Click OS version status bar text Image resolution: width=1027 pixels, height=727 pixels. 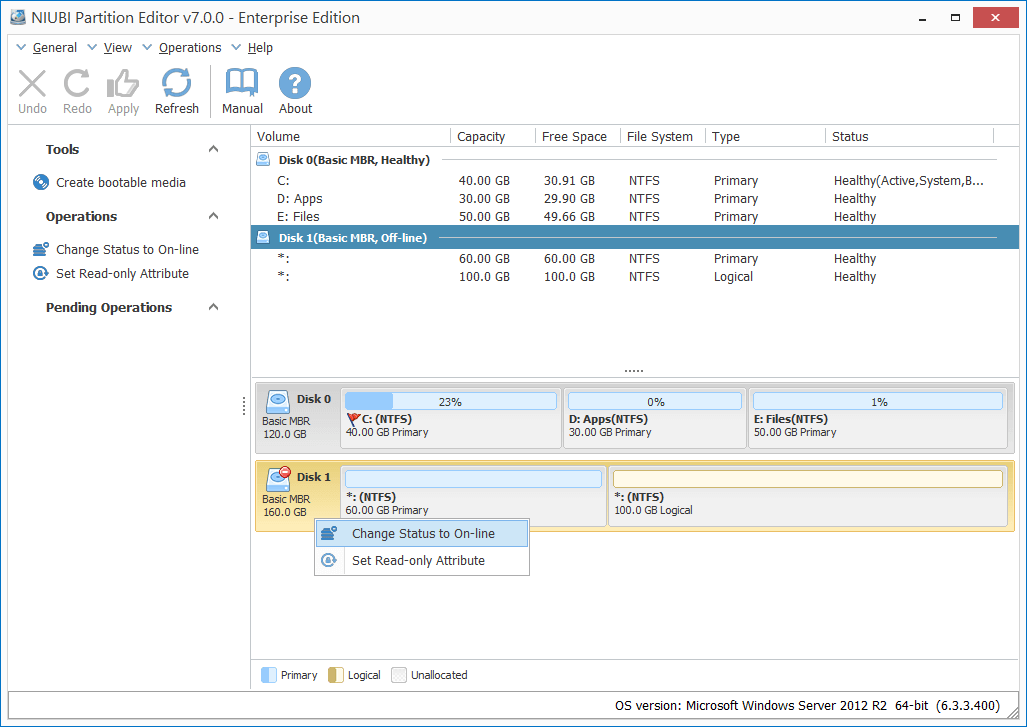(x=807, y=705)
